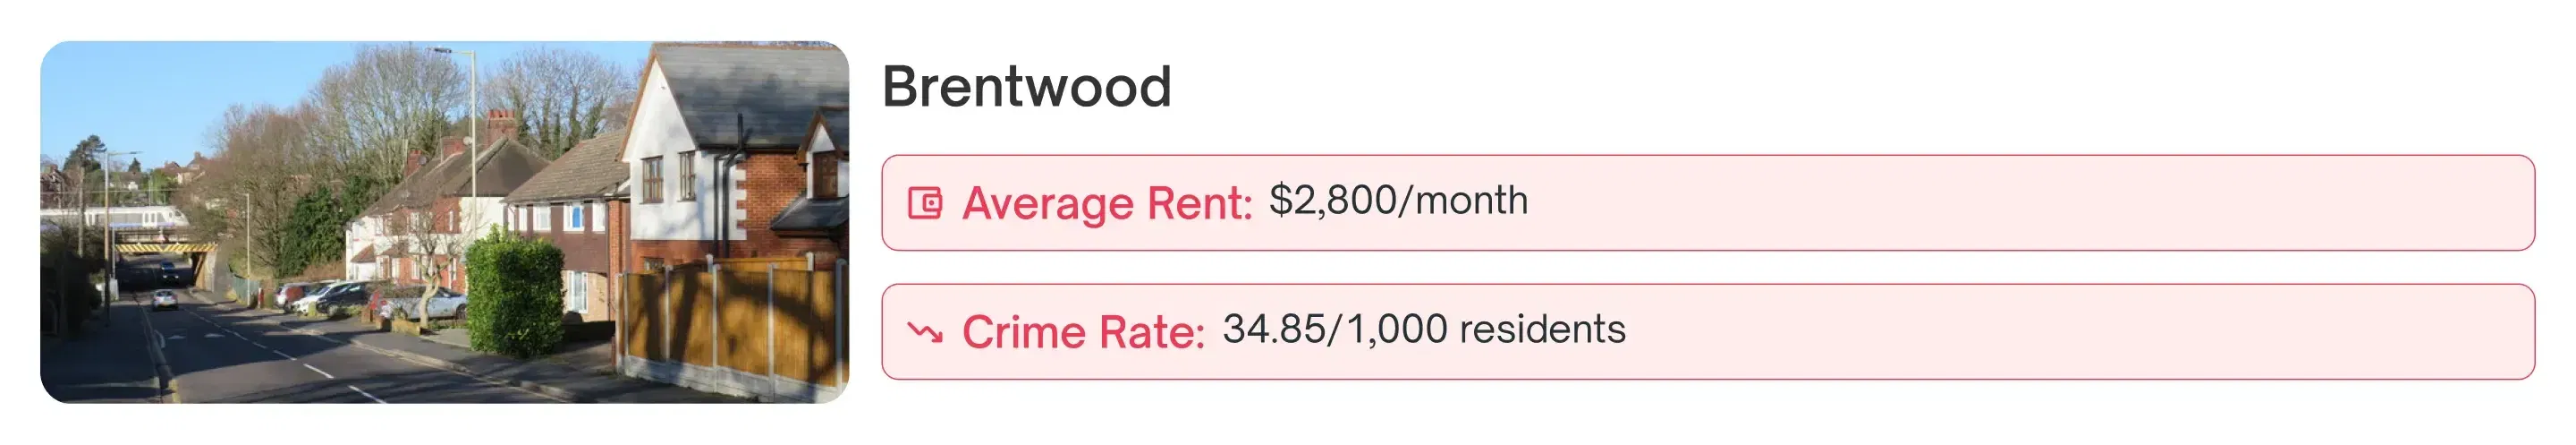Click the wallet icon beside Average Rent
Viewport: 2576px width, 445px height.
pyautogui.click(x=925, y=203)
